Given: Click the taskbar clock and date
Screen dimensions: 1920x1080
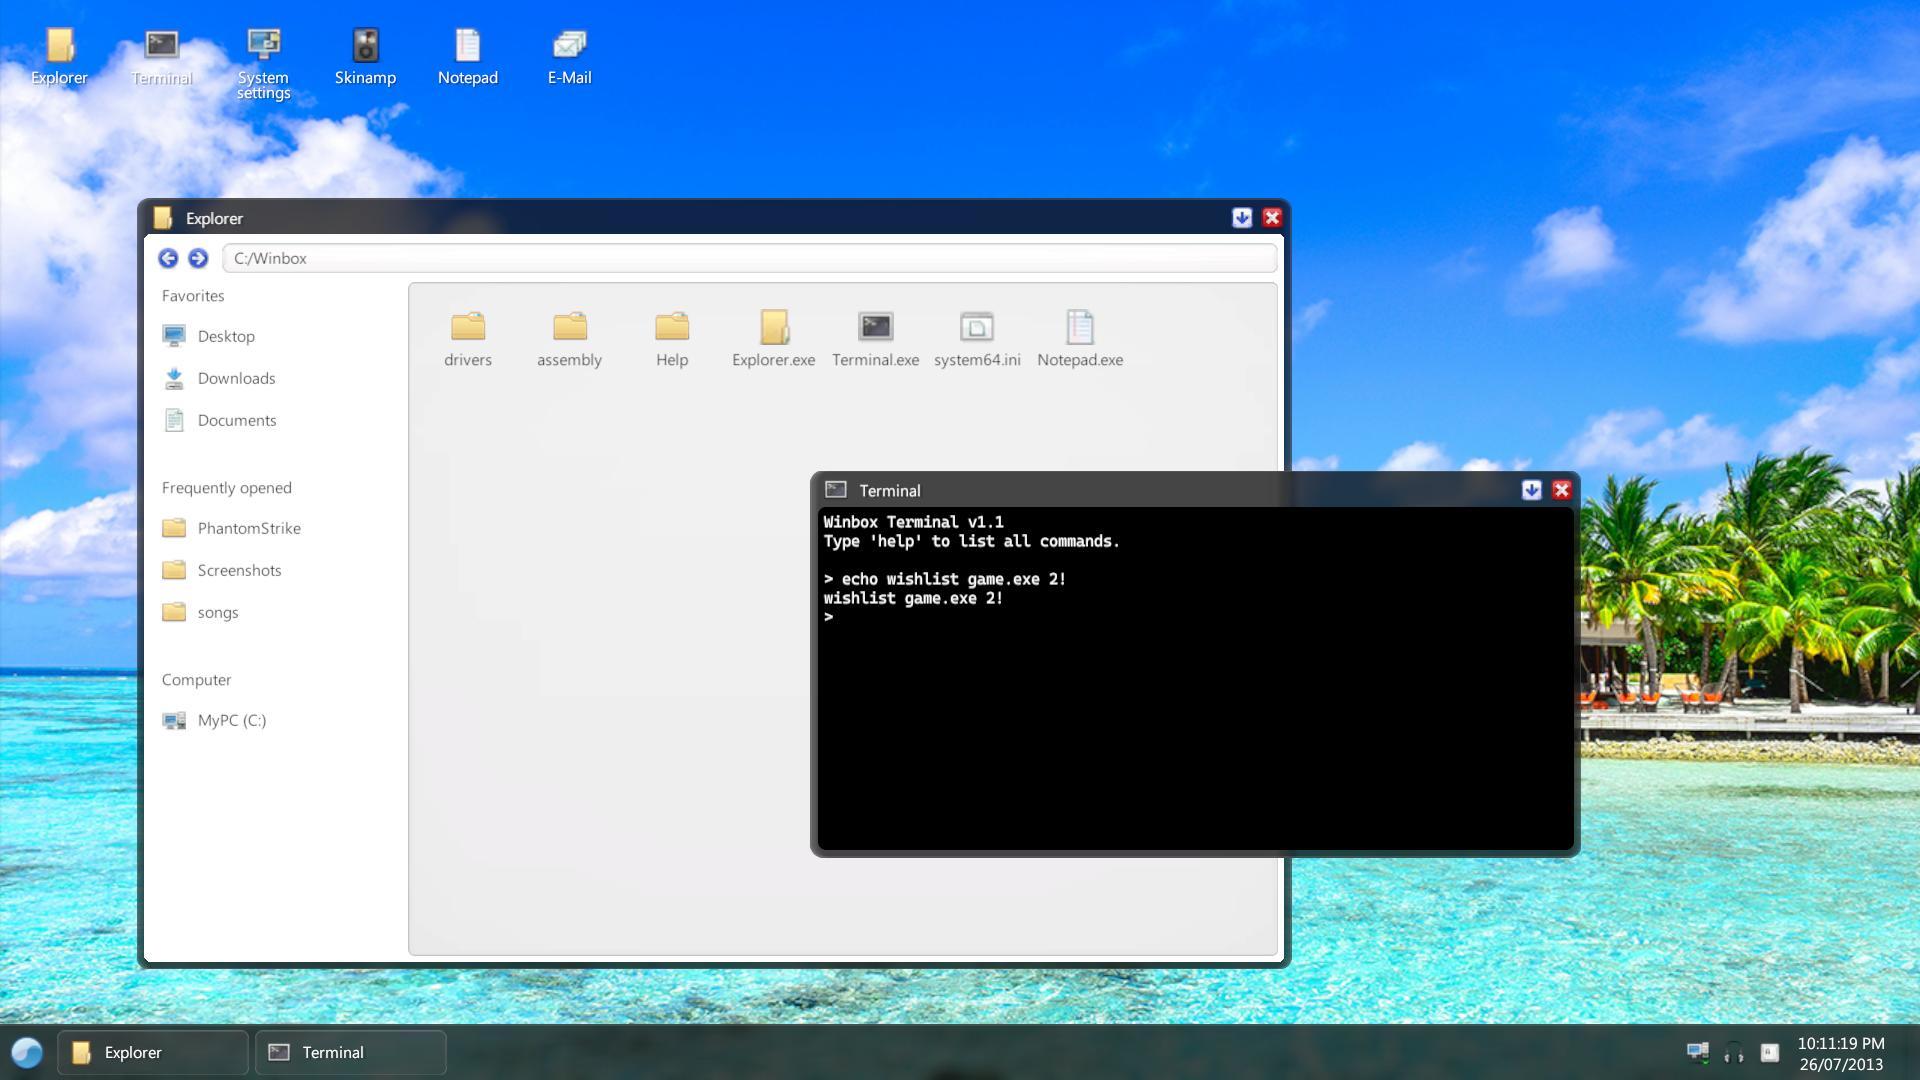Looking at the screenshot, I should click(1840, 1054).
